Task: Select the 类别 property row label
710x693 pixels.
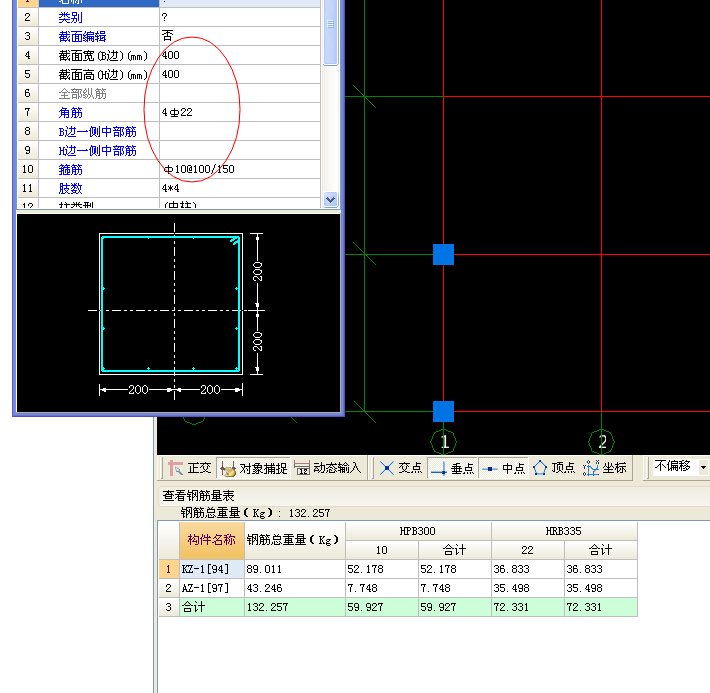Action: click(99, 18)
